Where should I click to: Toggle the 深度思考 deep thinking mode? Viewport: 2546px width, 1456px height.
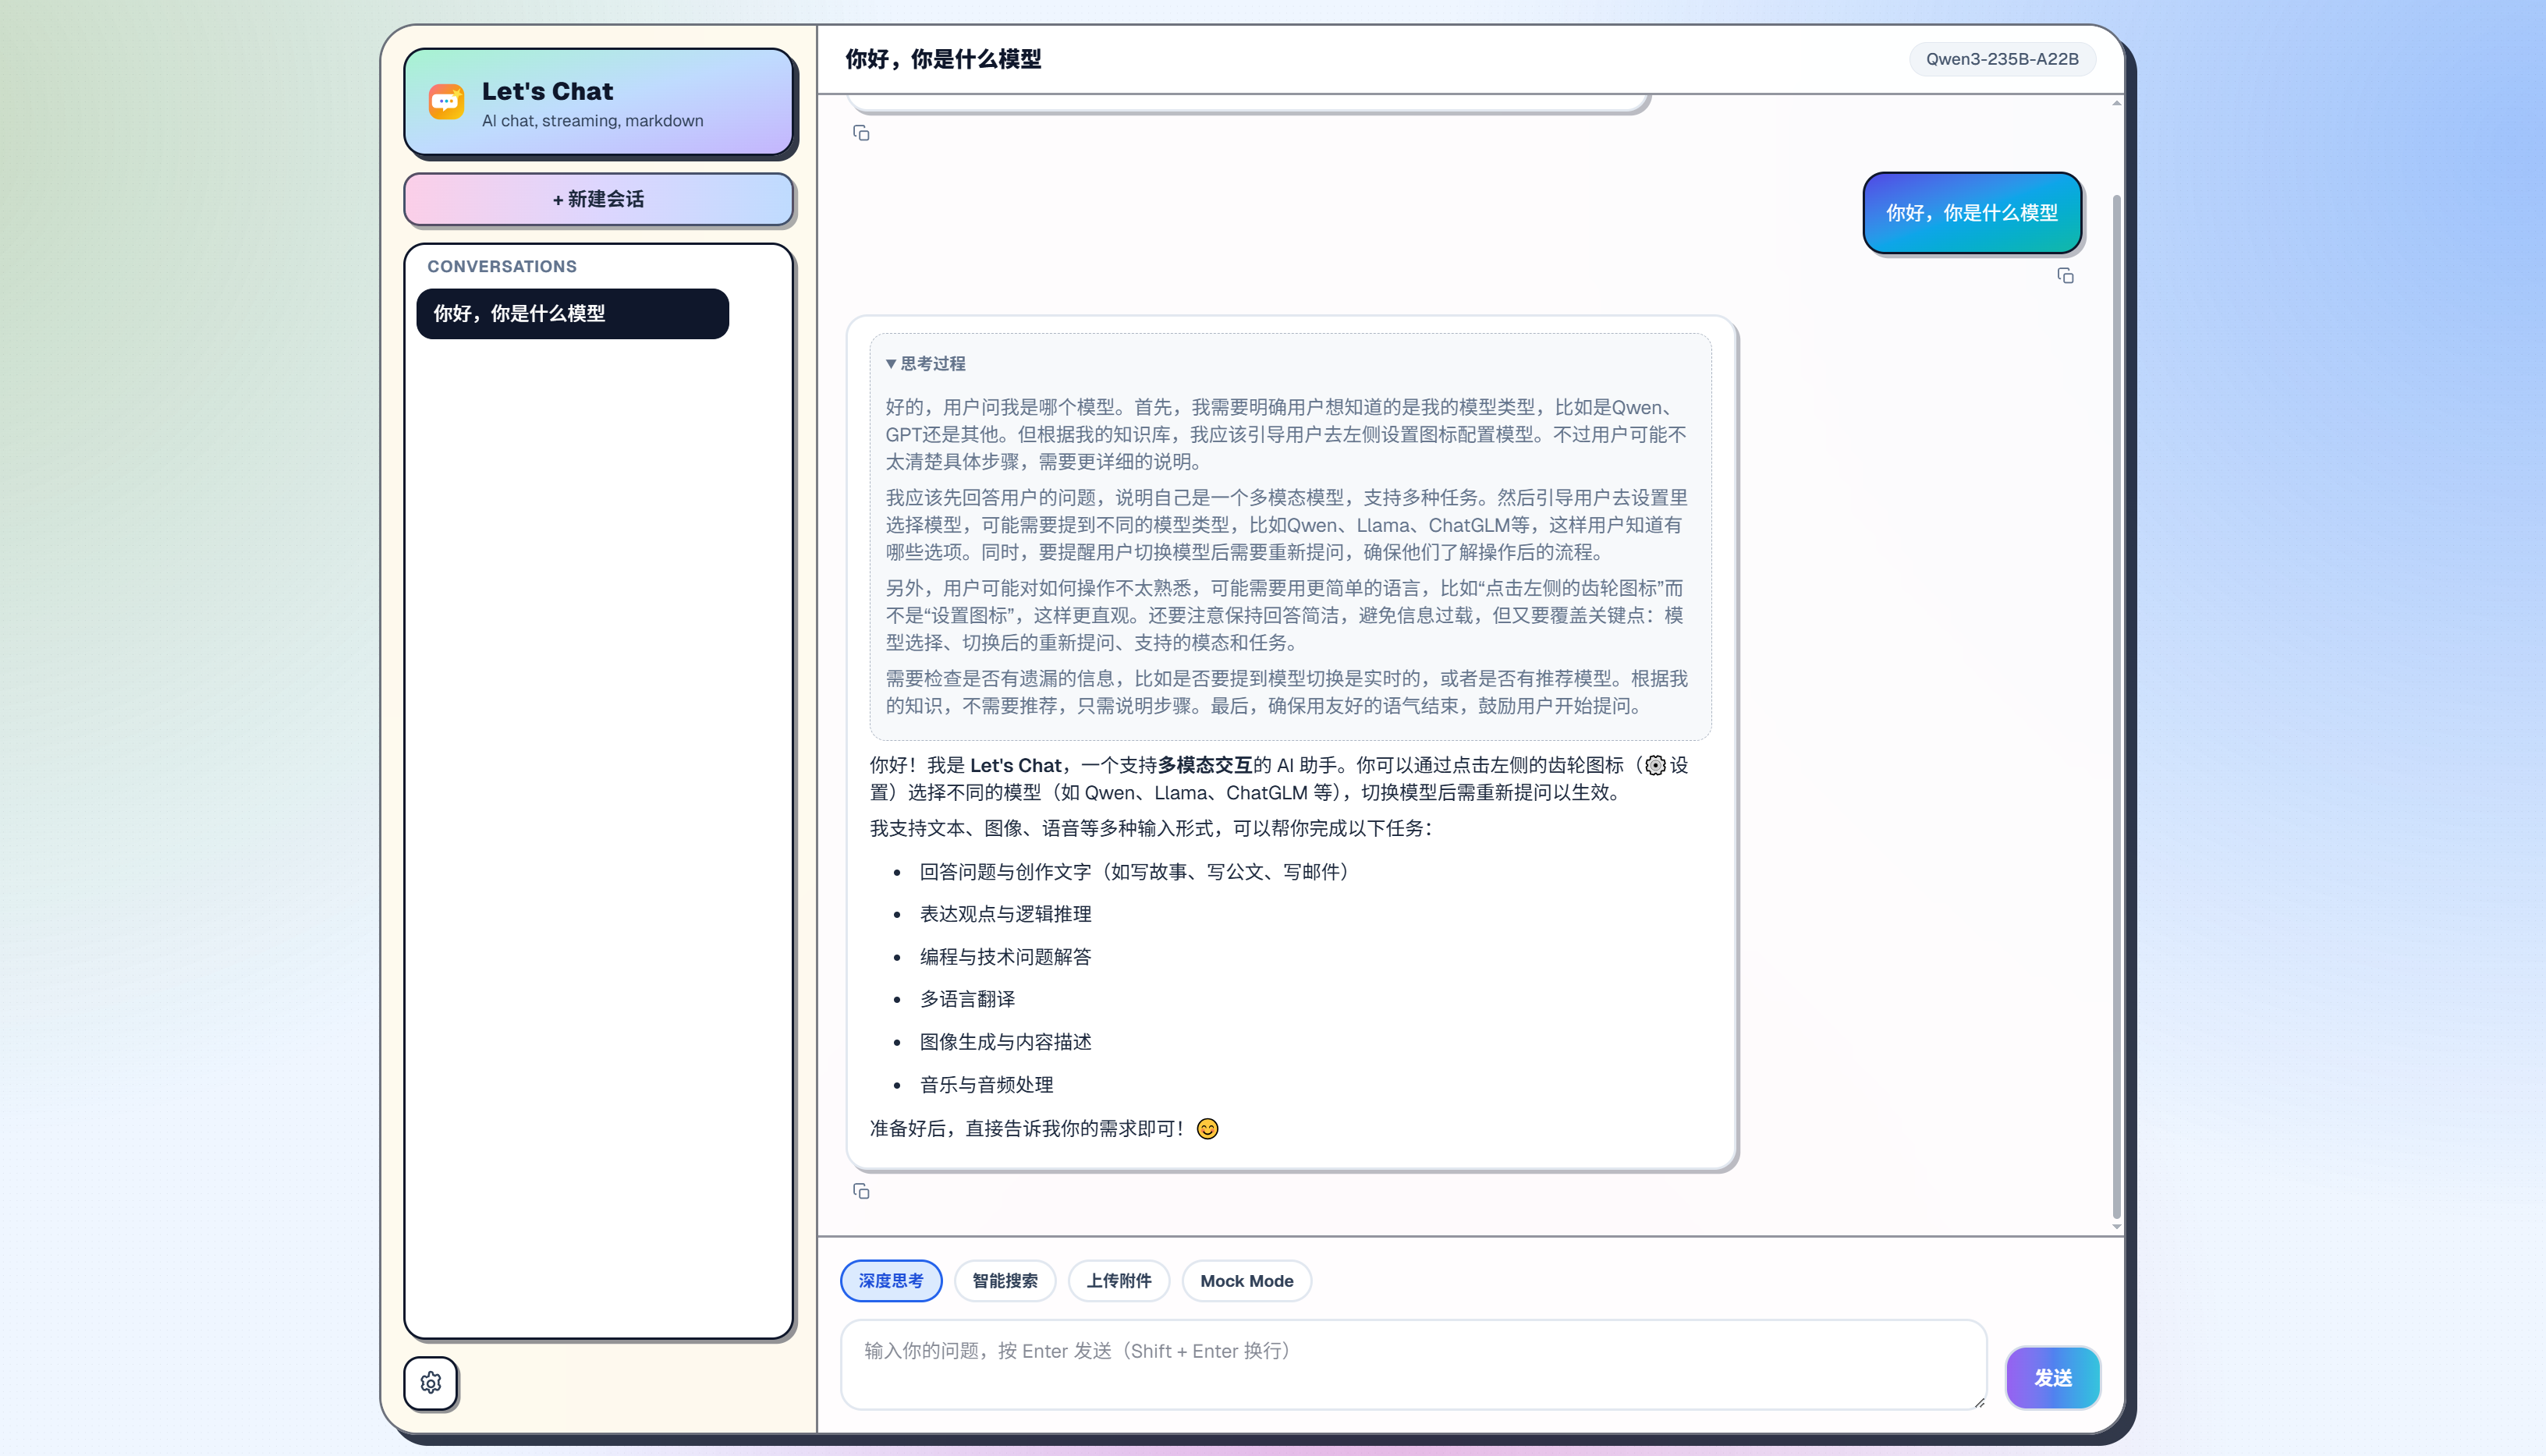coord(891,1281)
